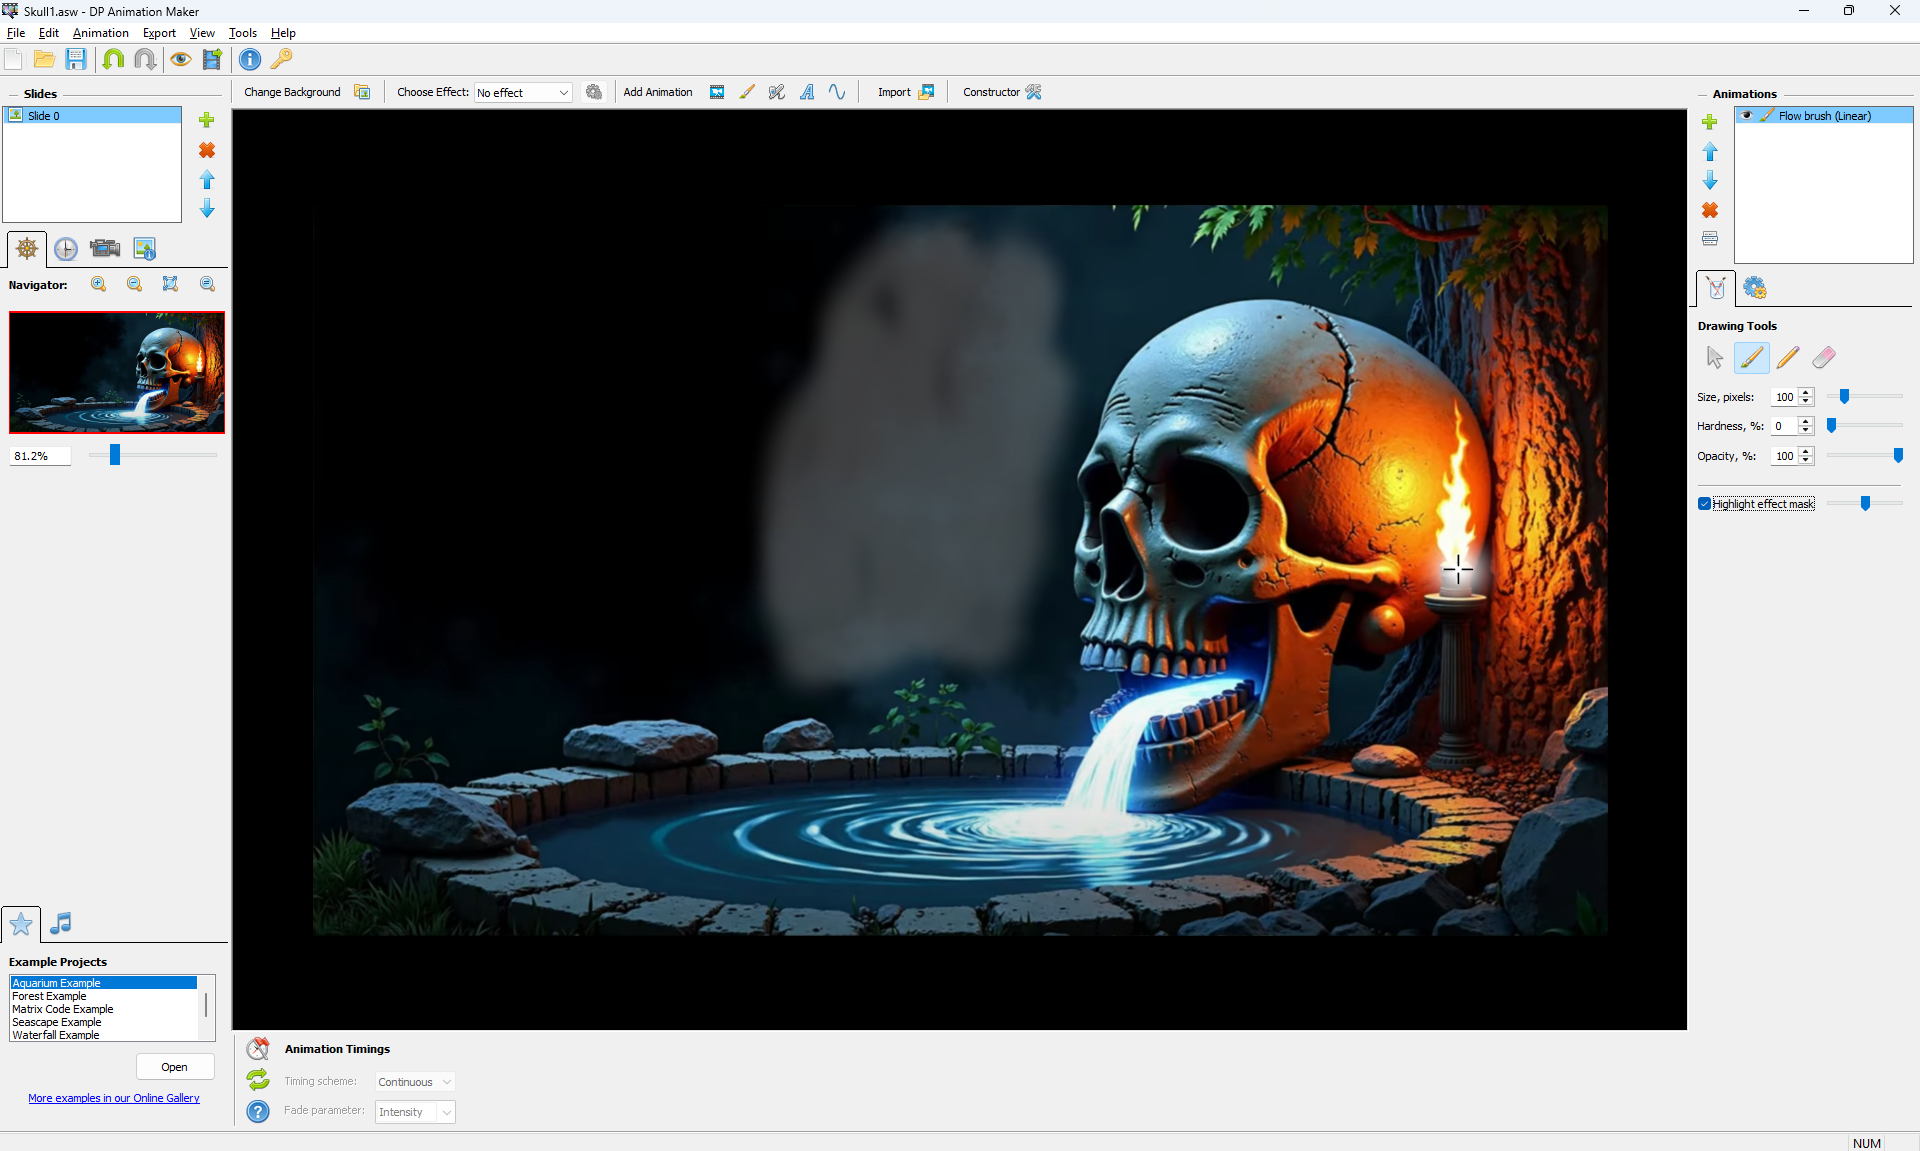This screenshot has height=1151, width=1920.
Task: Expand the Timing scheme Continuous dropdown
Action: pyautogui.click(x=415, y=1082)
